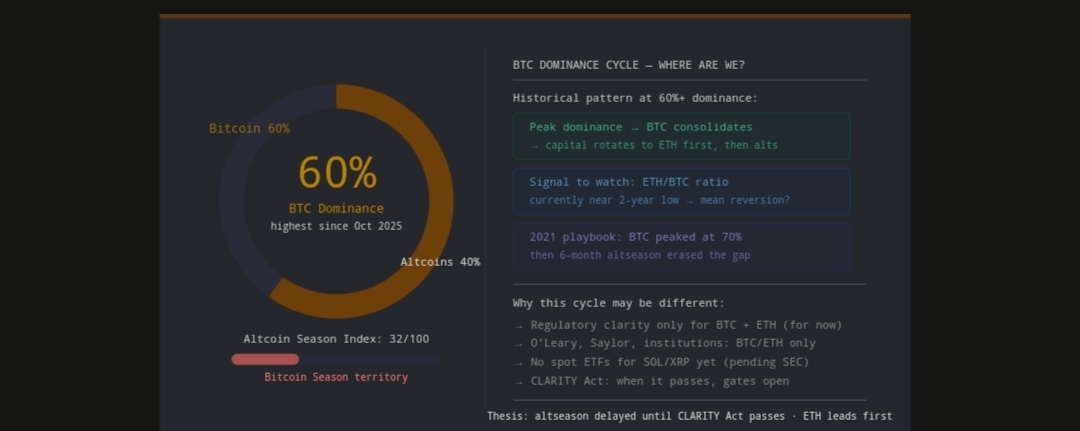Click "highest since Oct 2025" text

click(336, 226)
